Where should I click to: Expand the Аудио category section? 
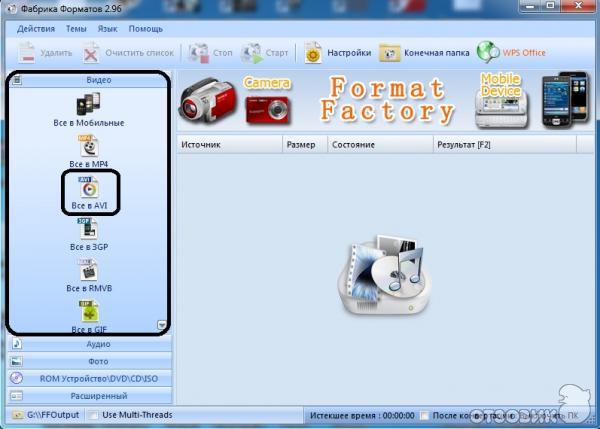click(x=89, y=344)
